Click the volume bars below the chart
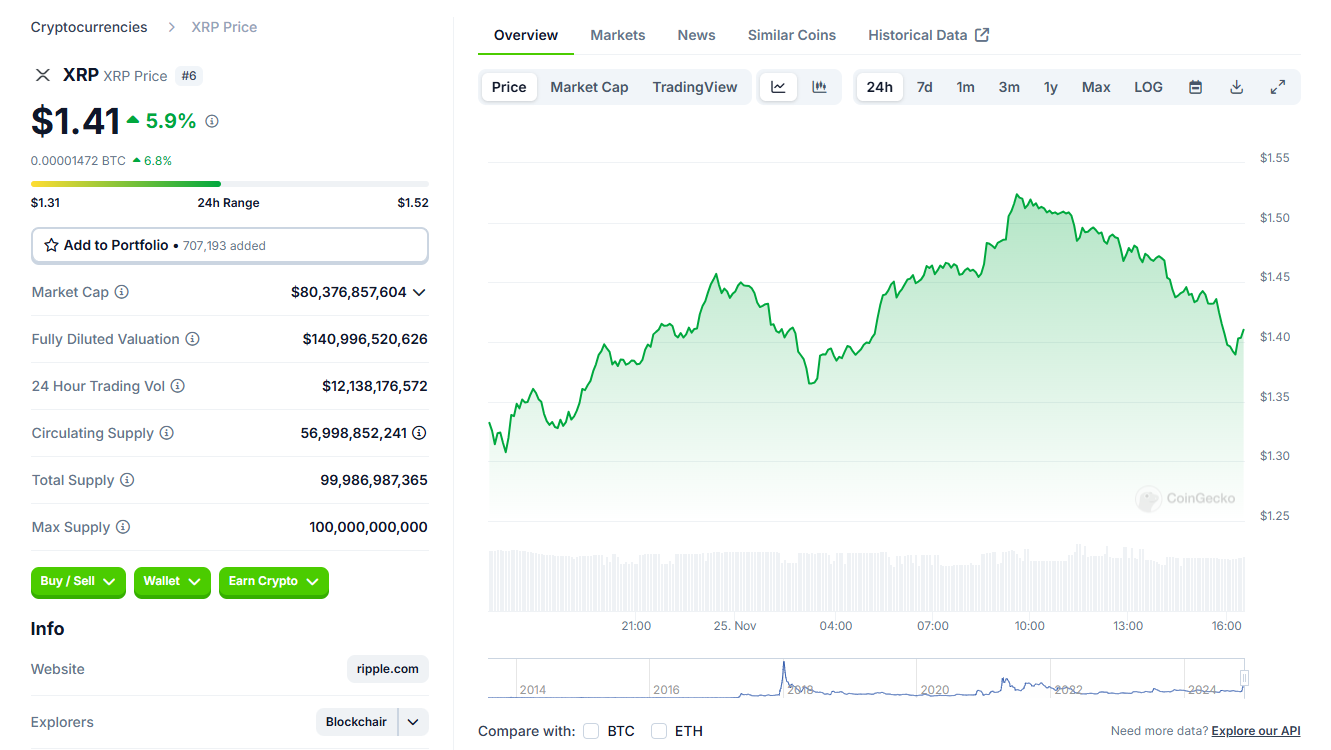Image resolution: width=1331 pixels, height=750 pixels. click(867, 580)
